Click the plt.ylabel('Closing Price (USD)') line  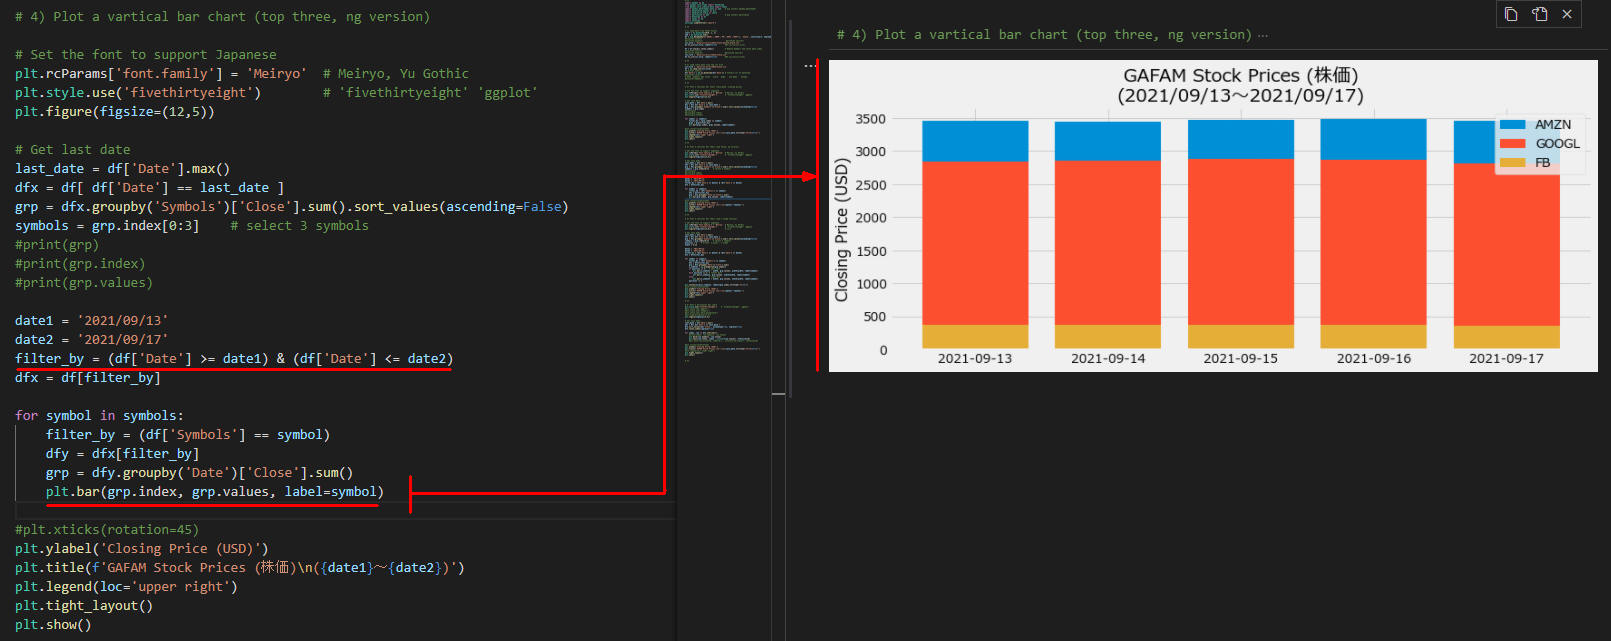point(142,549)
